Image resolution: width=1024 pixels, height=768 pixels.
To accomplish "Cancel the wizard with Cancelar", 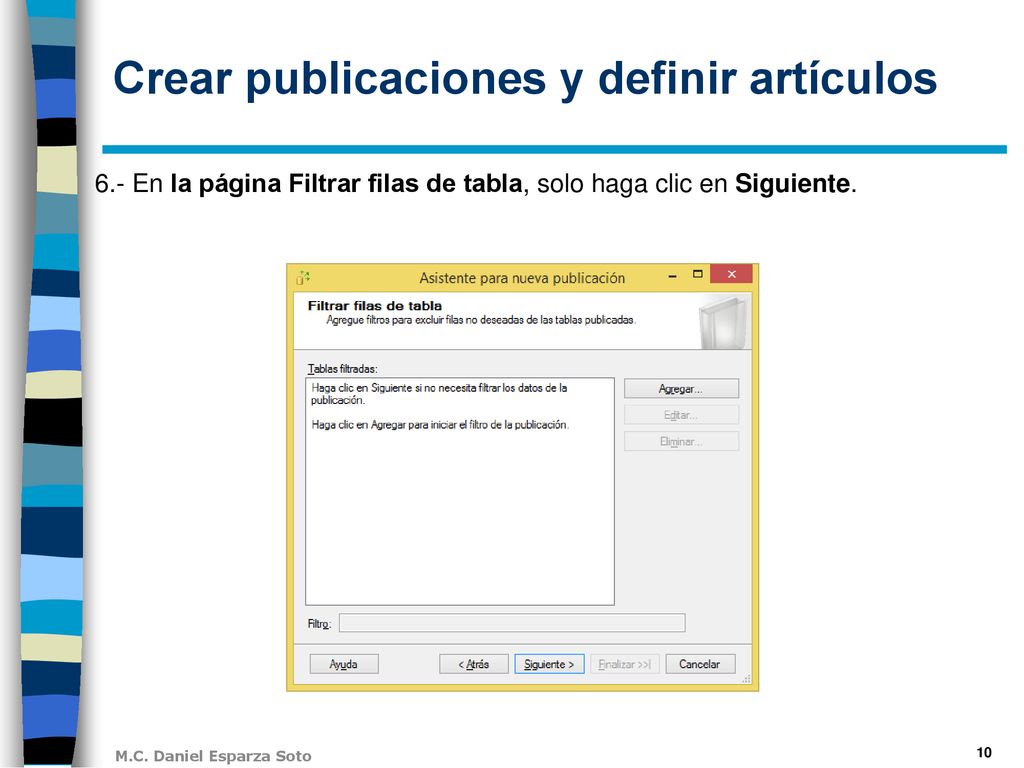I will point(700,664).
